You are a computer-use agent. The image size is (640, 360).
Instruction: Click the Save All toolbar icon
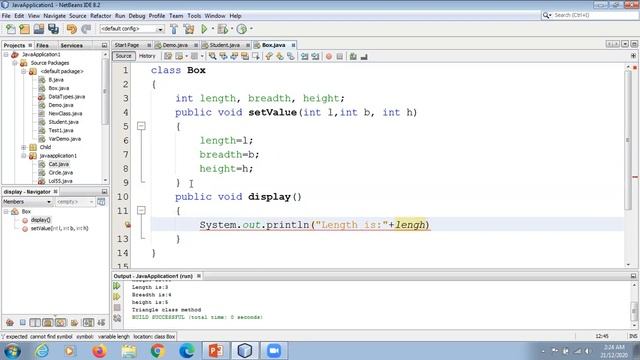[53, 29]
